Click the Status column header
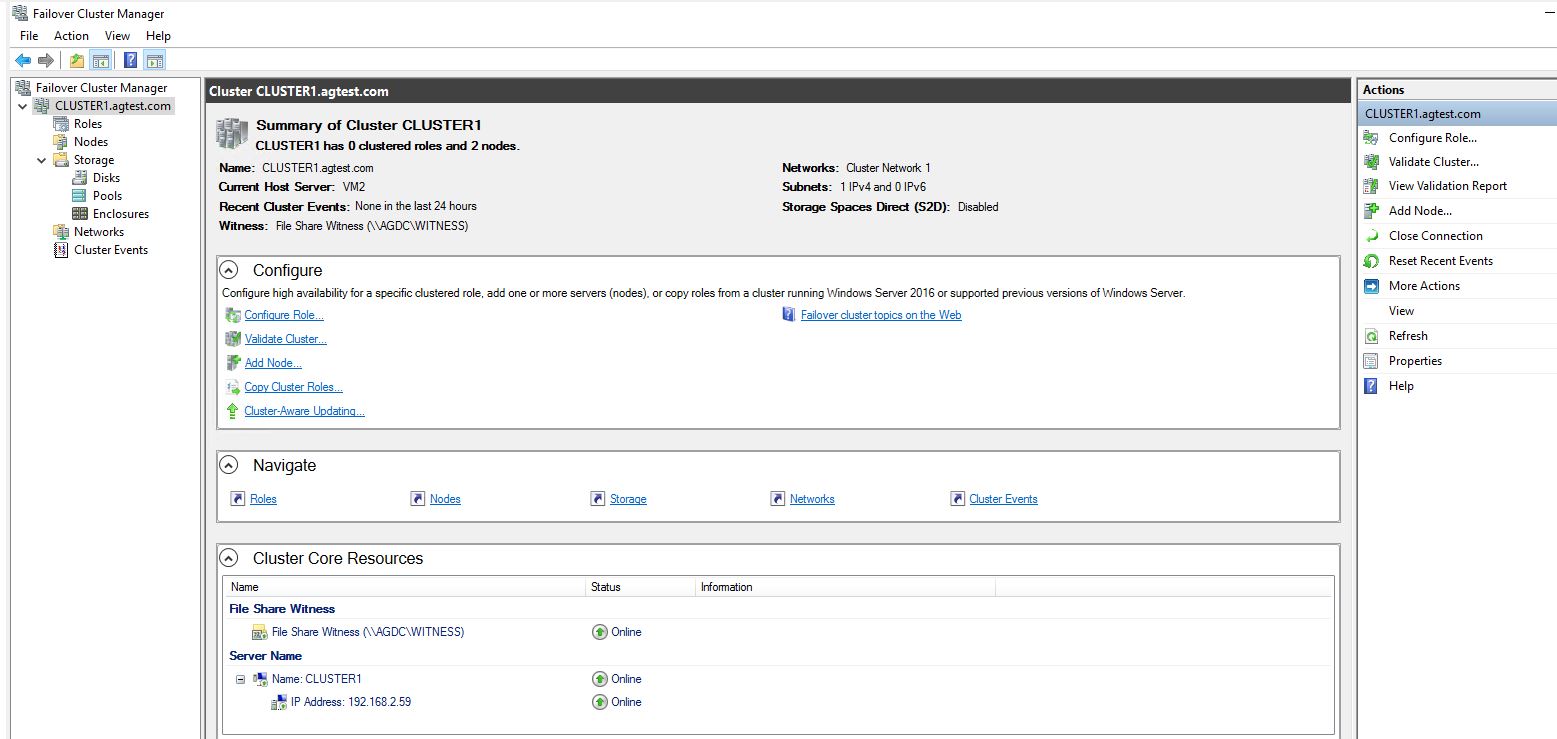The image size is (1557, 739). tap(640, 587)
